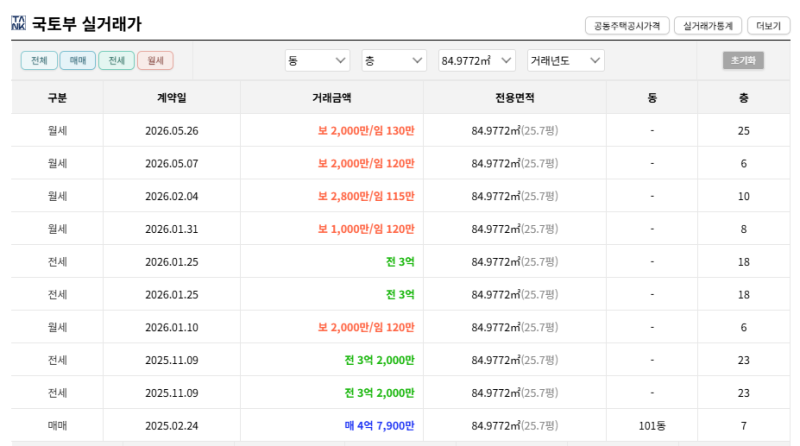
Task: Click price 보 2,800만/임 115만
Action: (366, 196)
